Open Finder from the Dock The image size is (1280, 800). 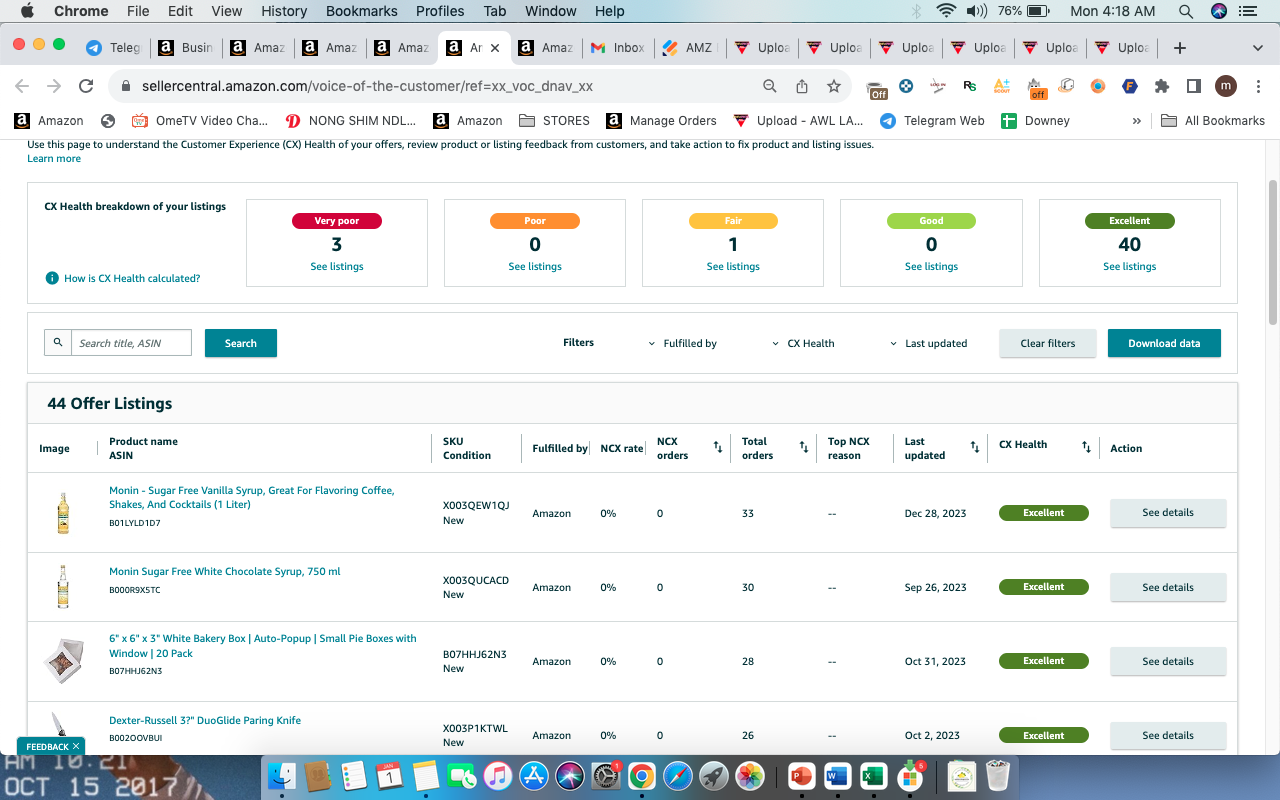(283, 775)
